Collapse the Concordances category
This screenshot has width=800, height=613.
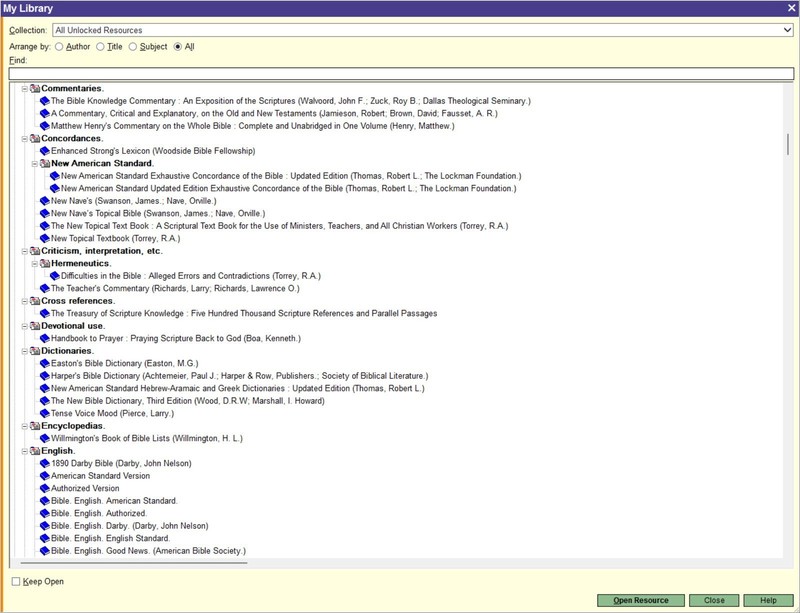tap(24, 139)
